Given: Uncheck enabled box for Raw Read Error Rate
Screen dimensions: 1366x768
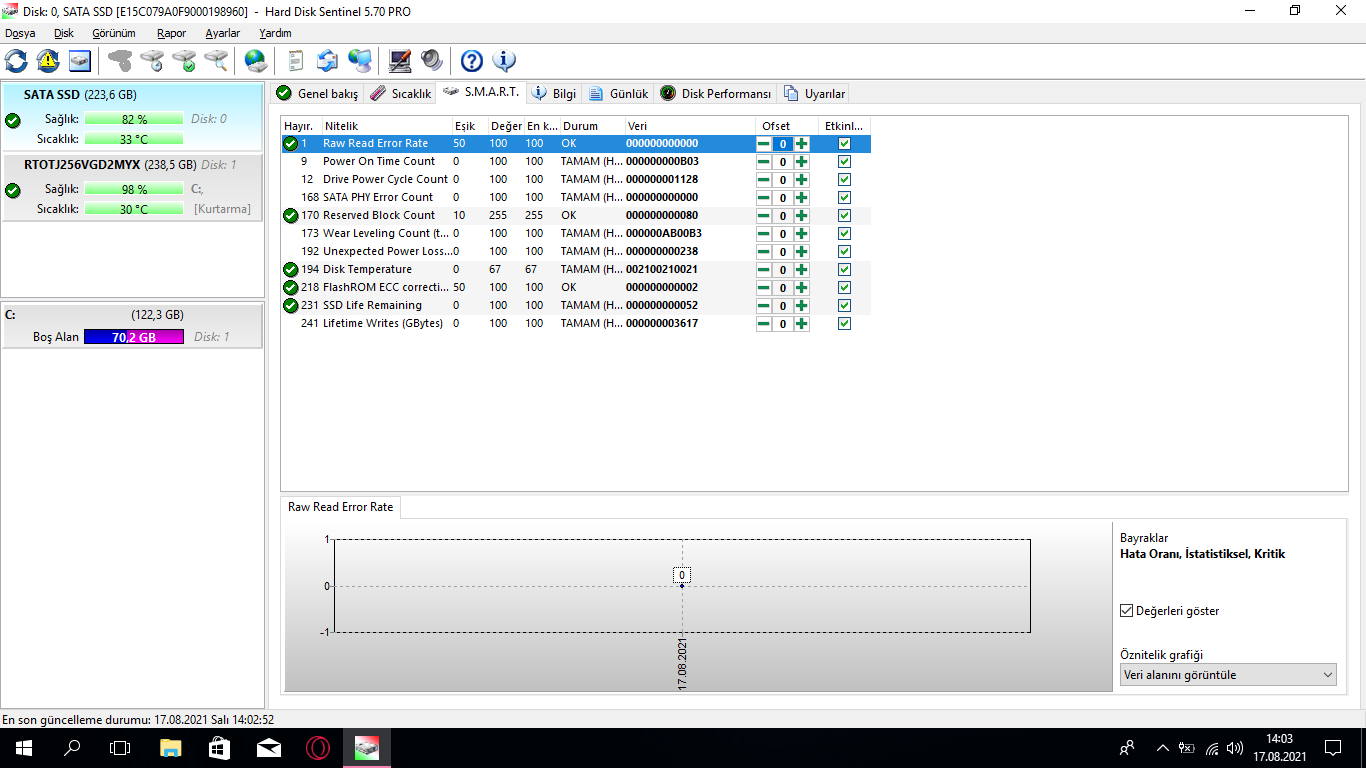Looking at the screenshot, I should (x=844, y=144).
